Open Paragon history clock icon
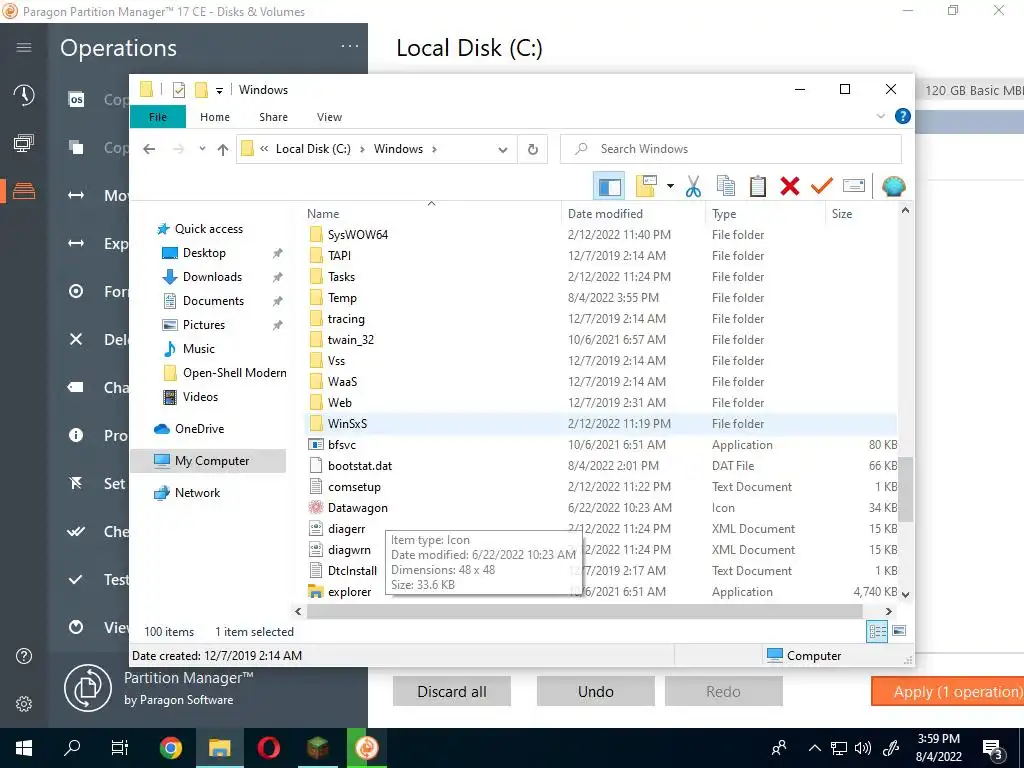This screenshot has height=768, width=1024. coord(24,95)
